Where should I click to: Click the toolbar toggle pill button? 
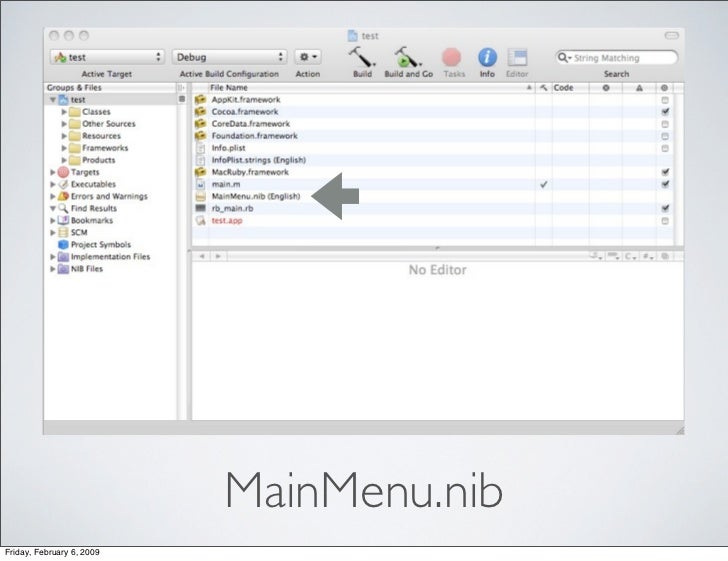671,36
